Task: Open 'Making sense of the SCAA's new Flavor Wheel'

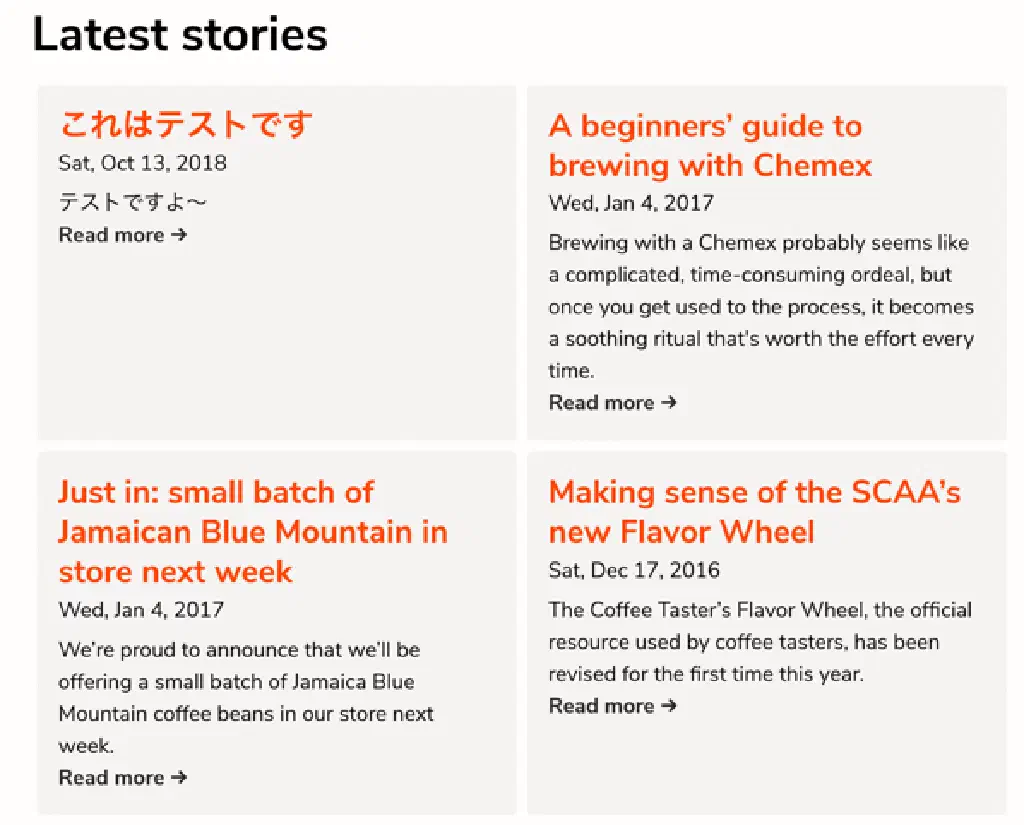Action: 754,512
